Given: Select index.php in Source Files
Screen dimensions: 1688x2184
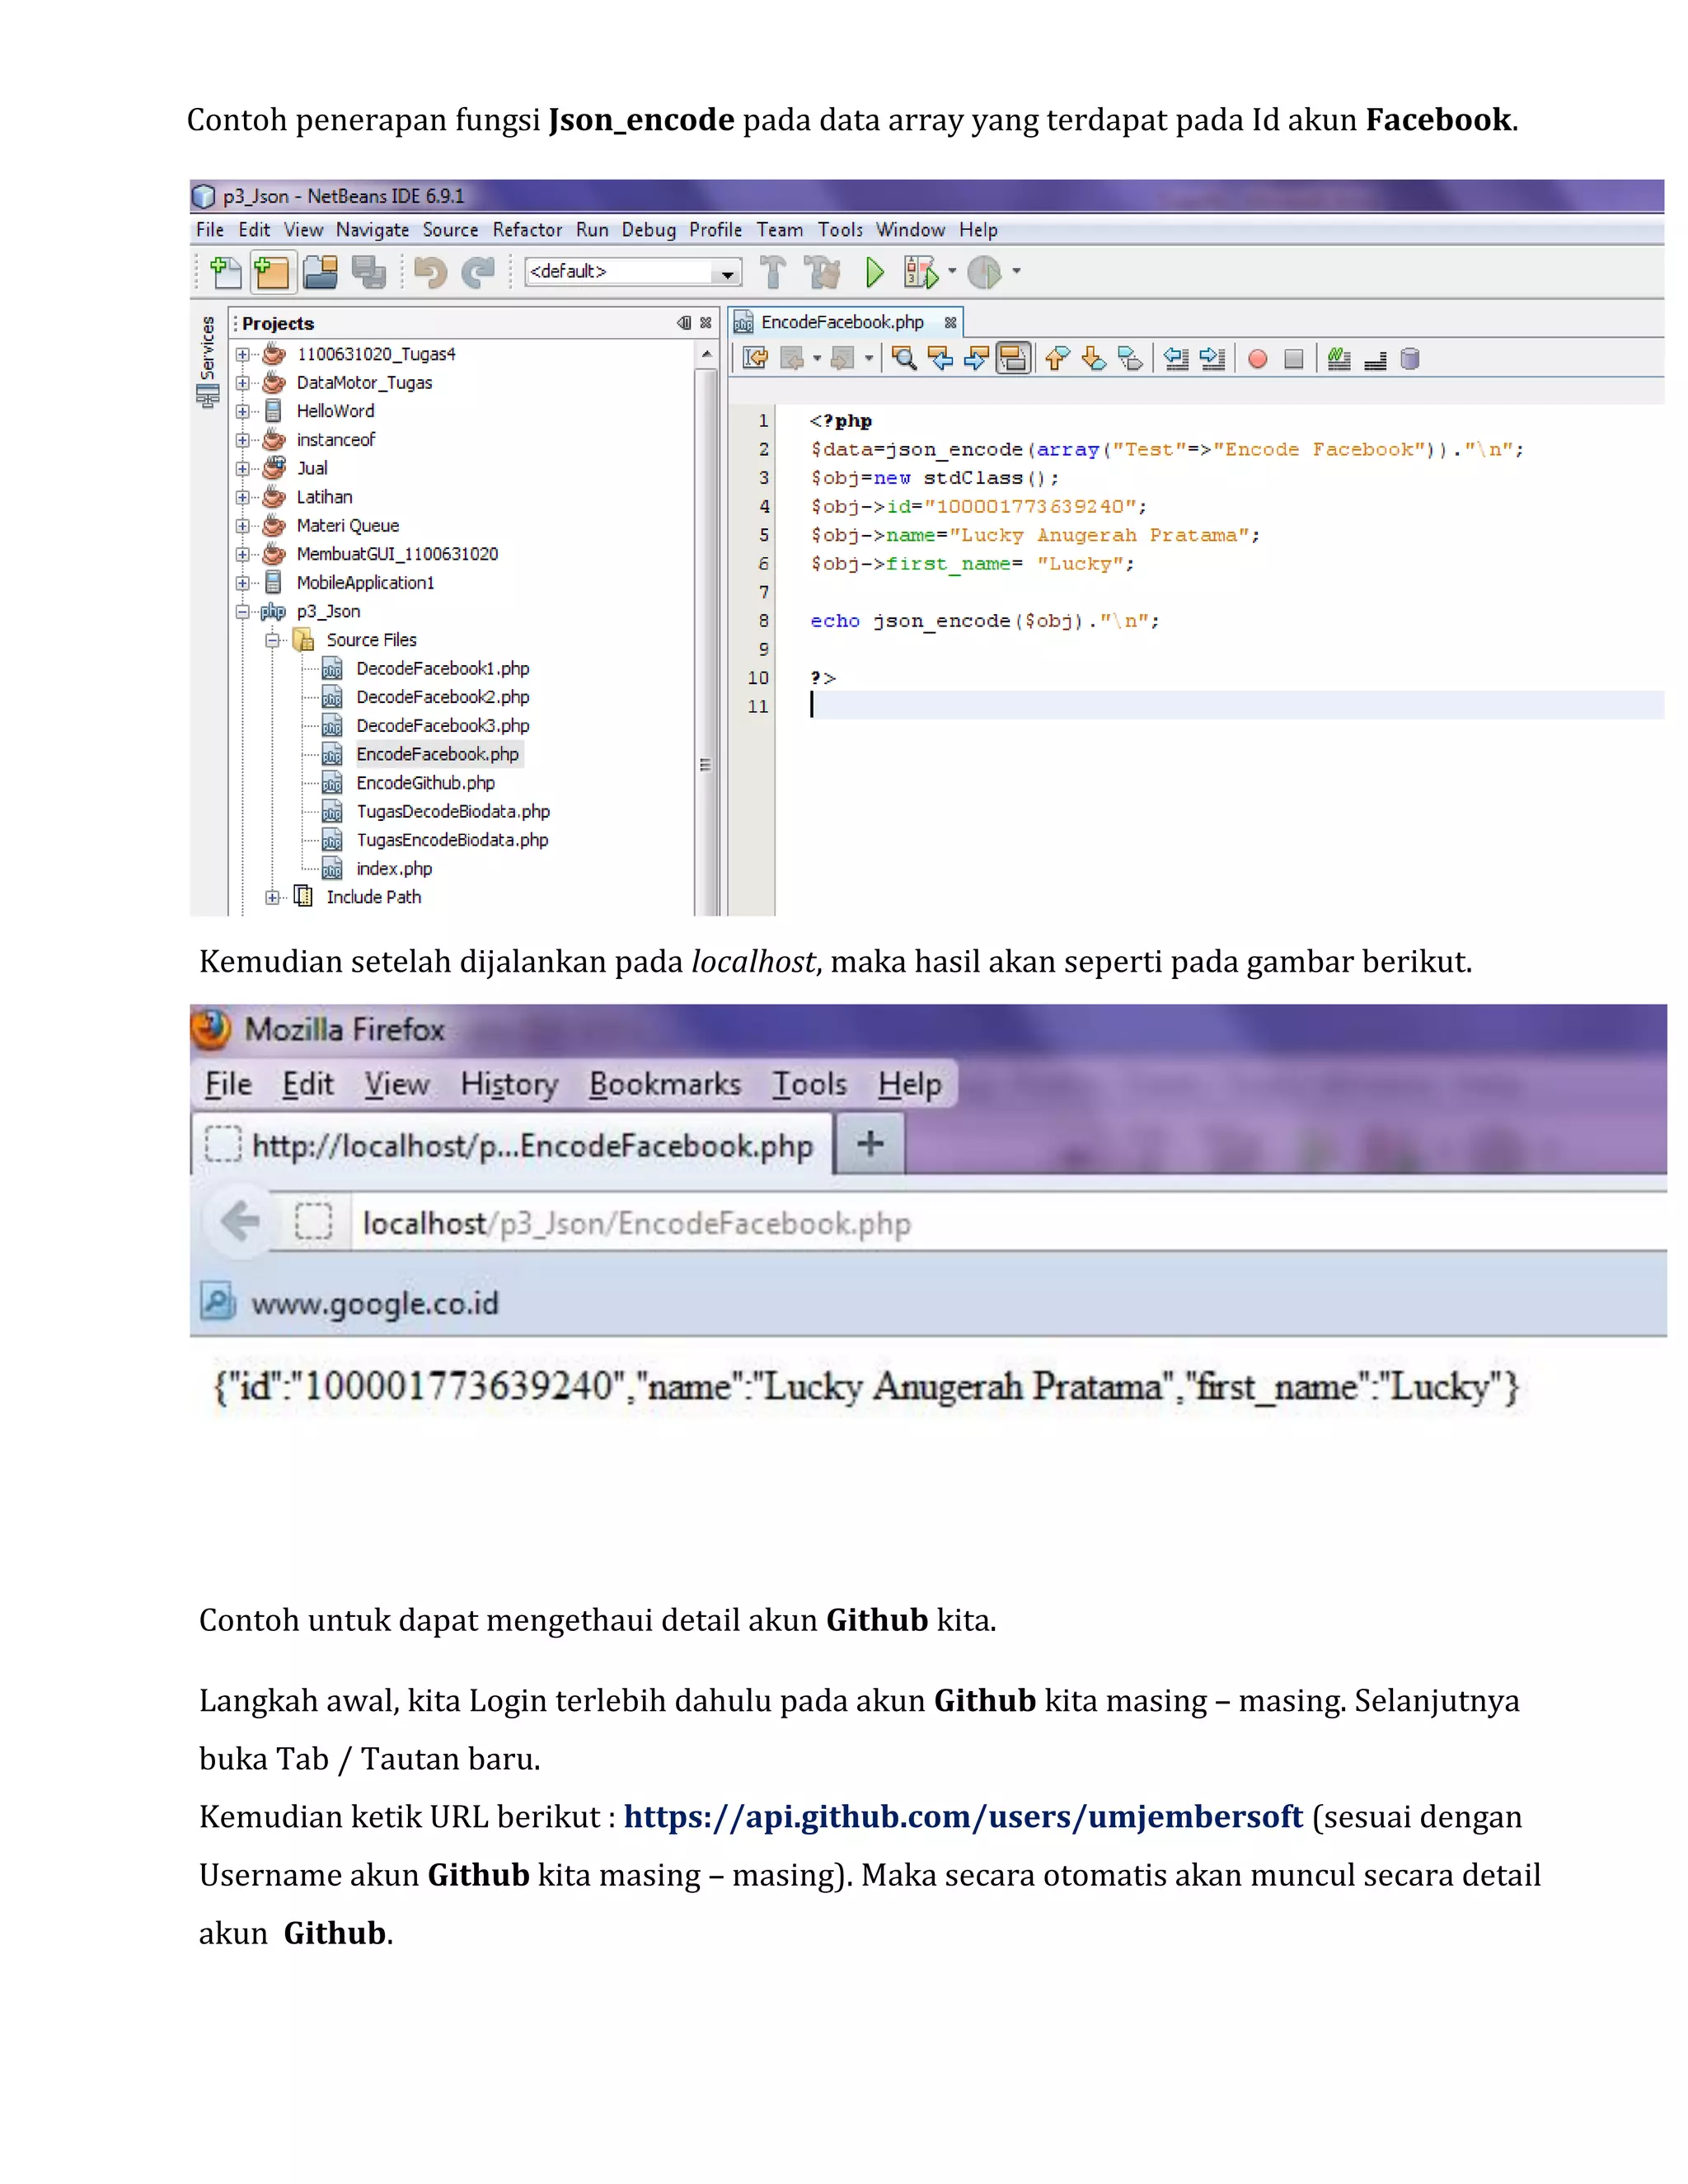Looking at the screenshot, I should point(394,869).
